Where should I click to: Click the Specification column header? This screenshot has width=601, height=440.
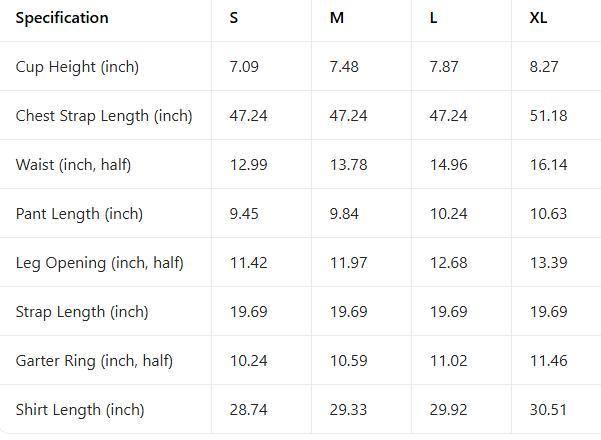coord(62,18)
